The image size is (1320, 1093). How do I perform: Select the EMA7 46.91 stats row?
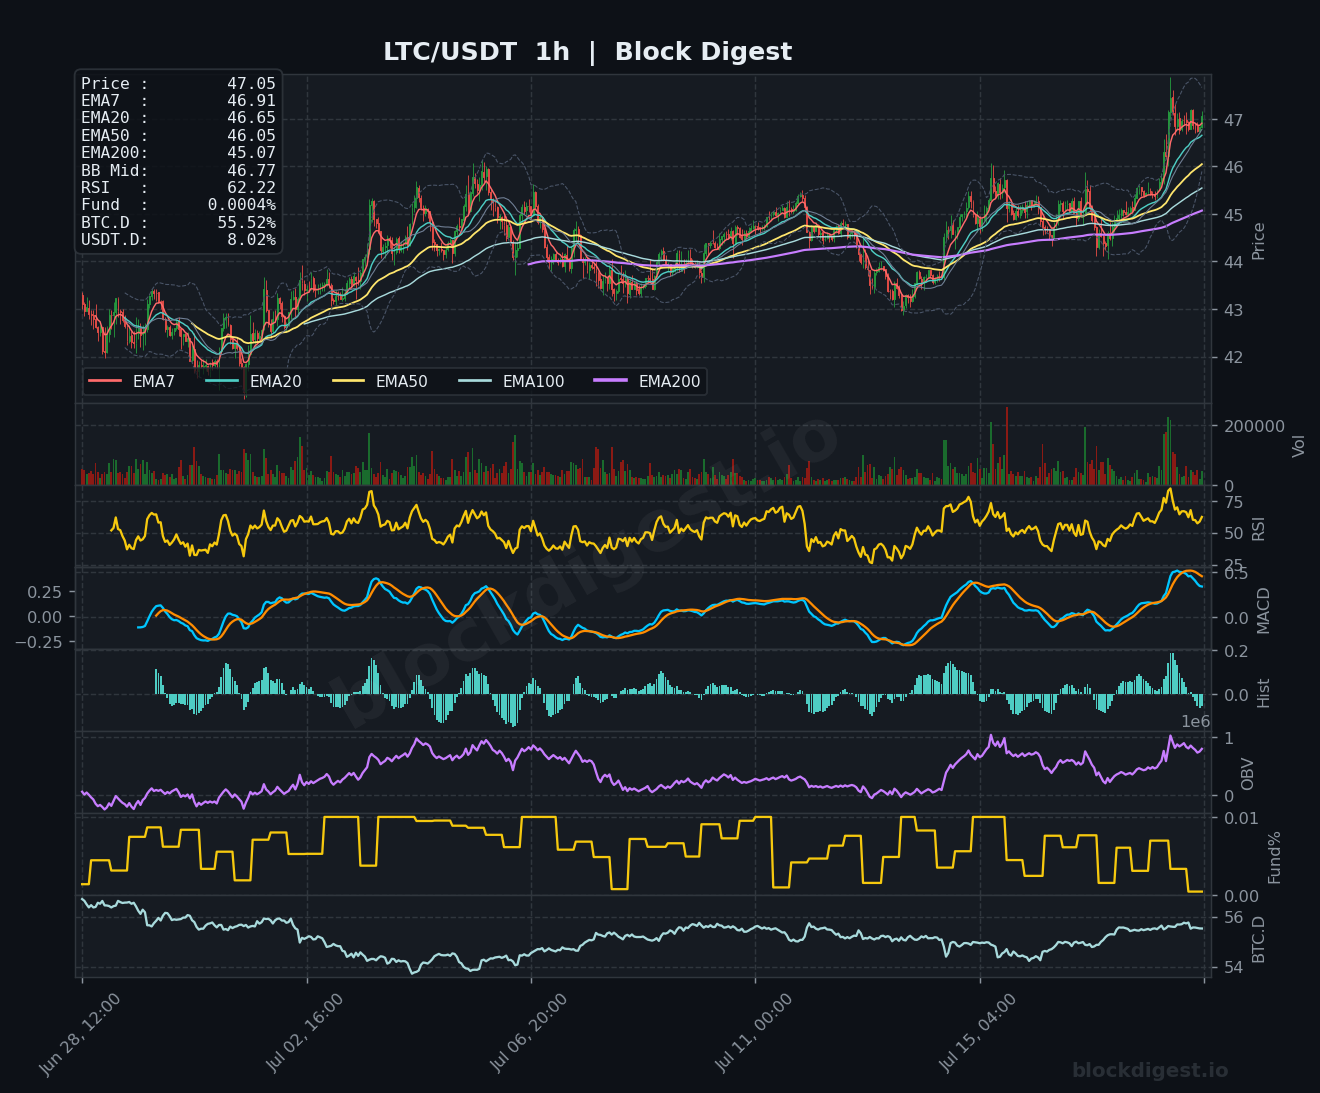[178, 101]
